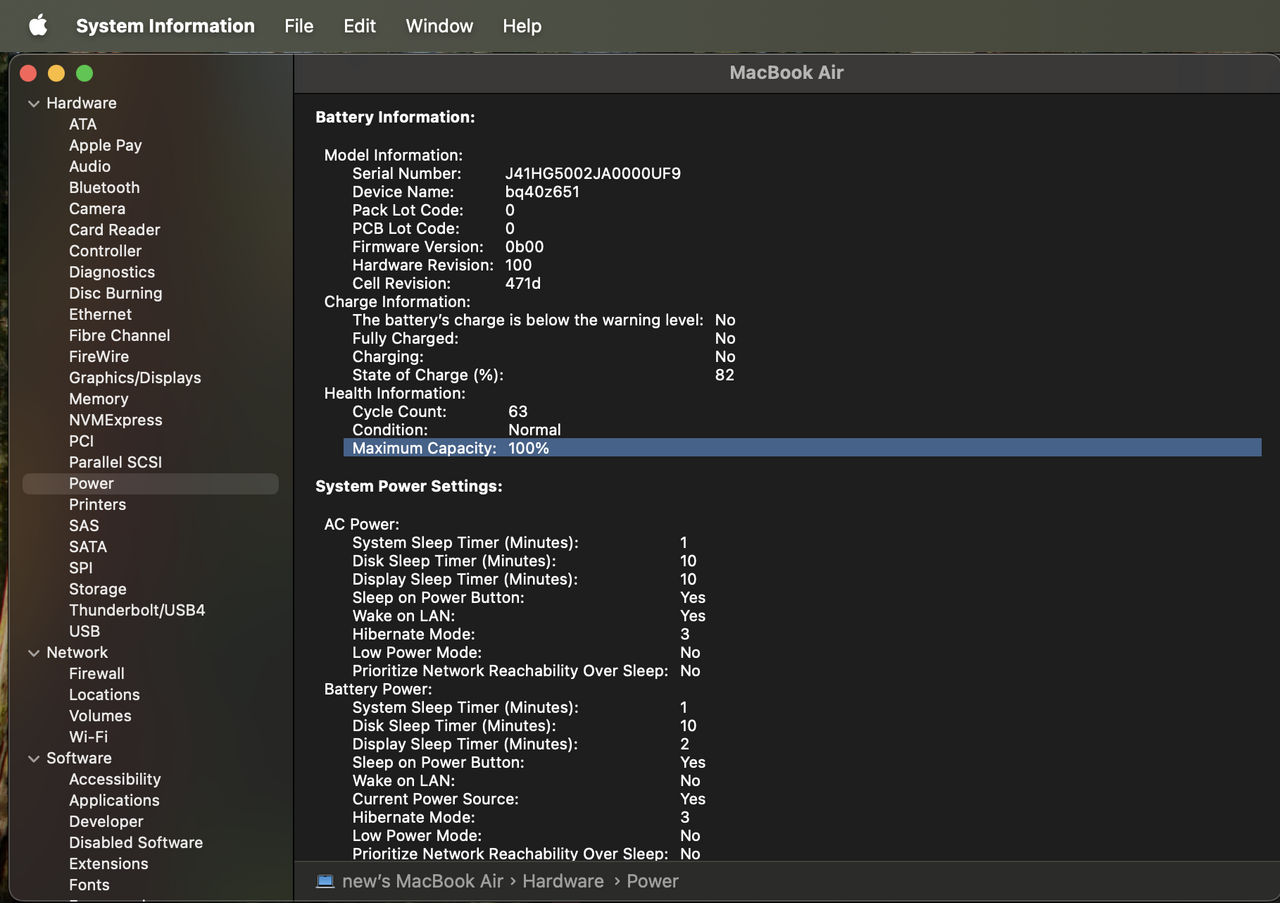Viewport: 1280px width, 903px height.
Task: Select PCI in the sidebar
Action: pyautogui.click(x=81, y=441)
